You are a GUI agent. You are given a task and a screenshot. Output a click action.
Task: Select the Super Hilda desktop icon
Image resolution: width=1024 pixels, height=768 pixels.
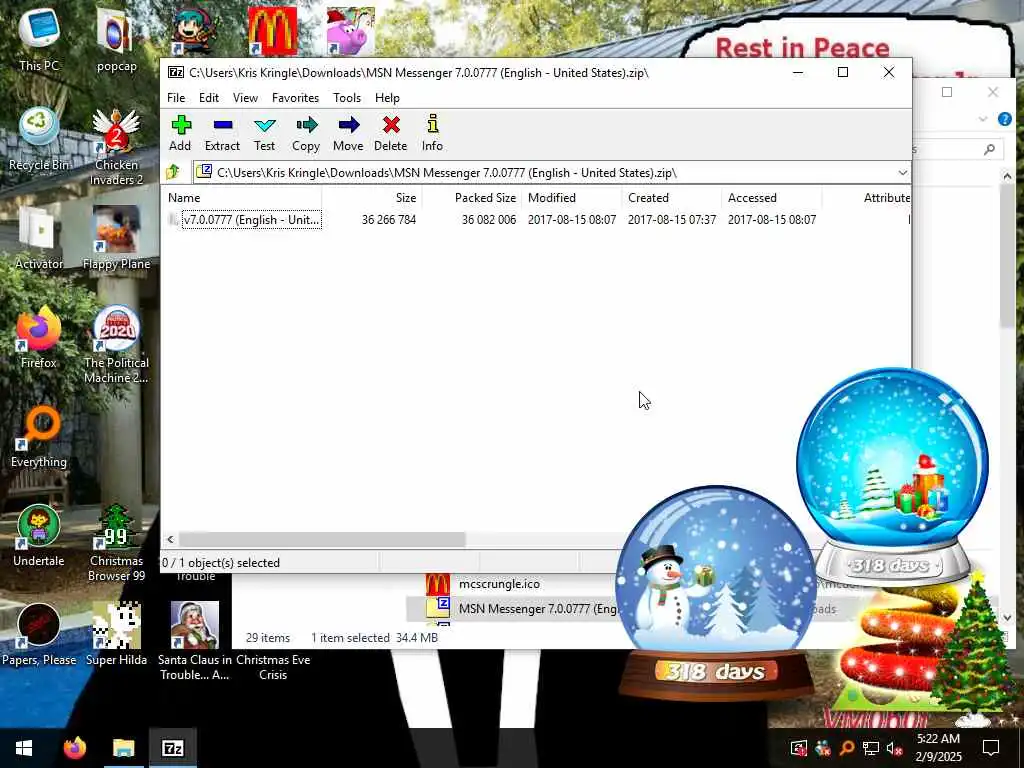116,634
